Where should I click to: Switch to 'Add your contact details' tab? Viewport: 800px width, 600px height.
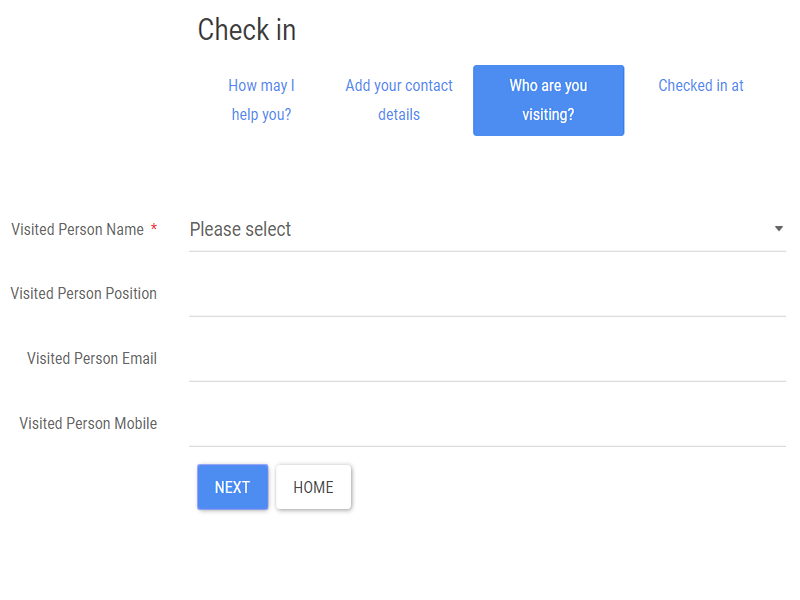pos(399,100)
